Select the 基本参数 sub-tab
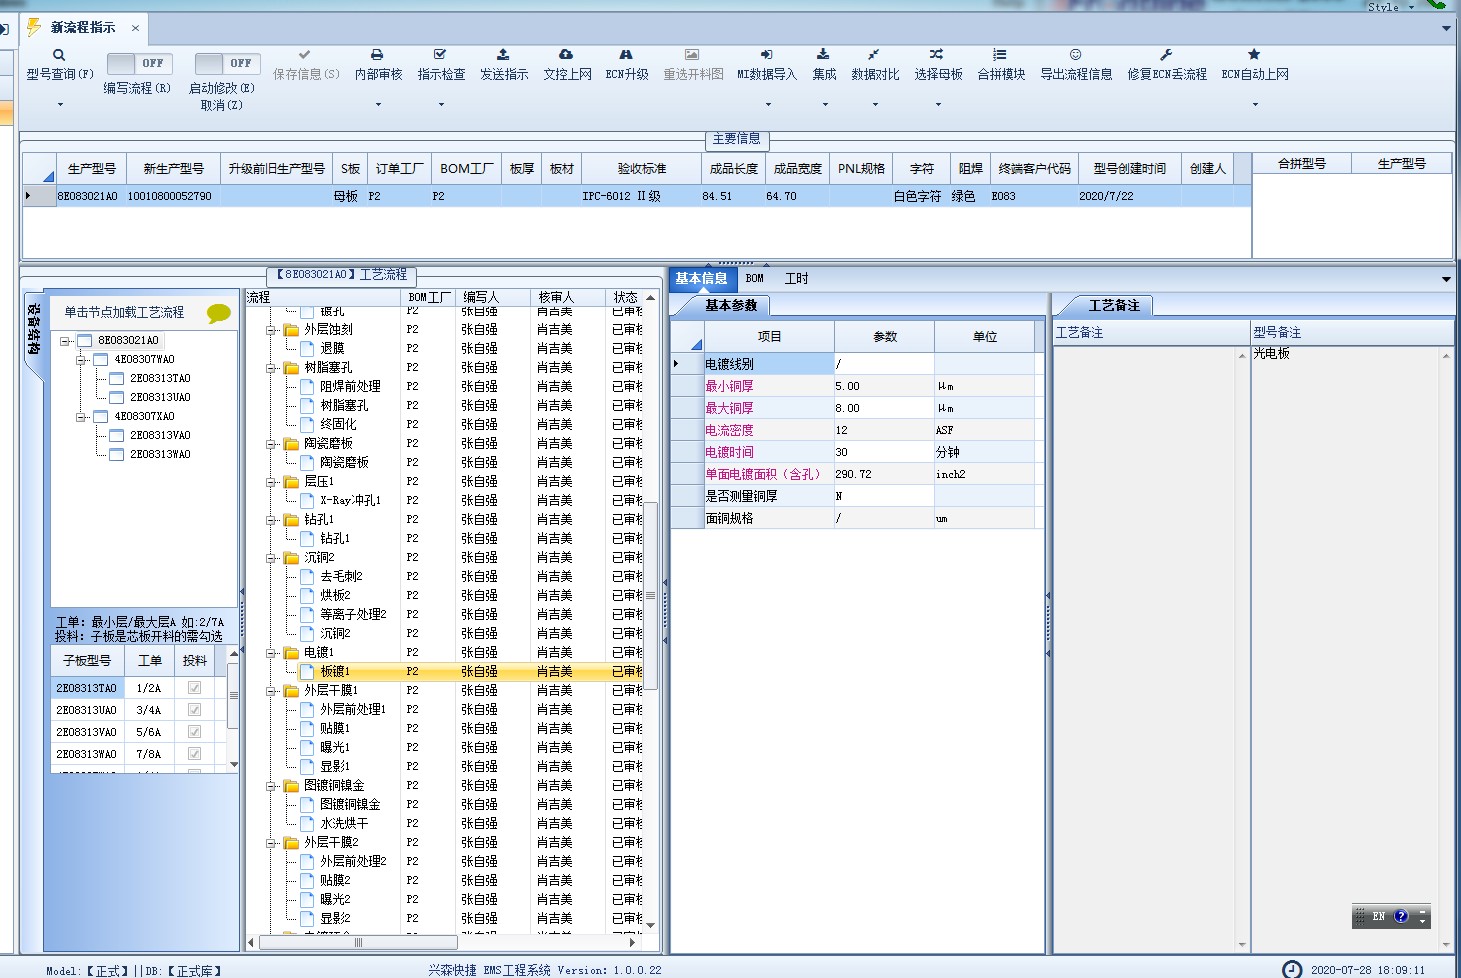 click(731, 305)
